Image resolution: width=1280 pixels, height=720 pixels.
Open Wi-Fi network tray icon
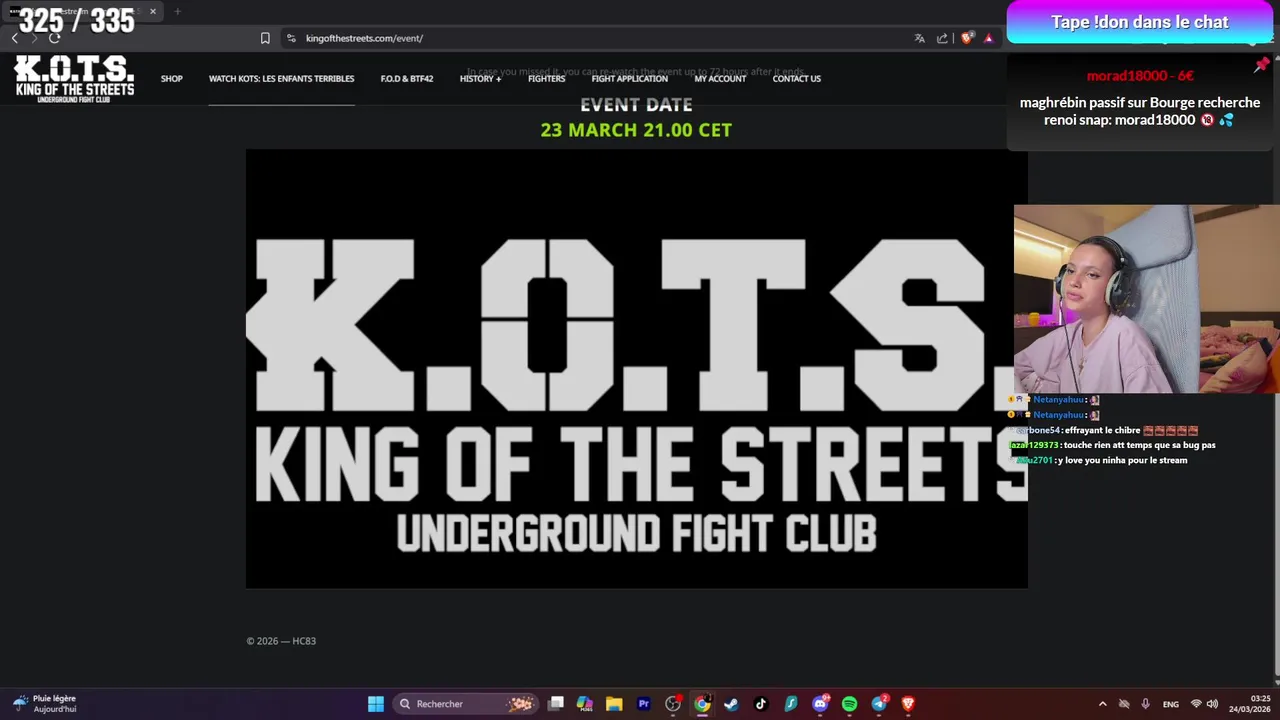coord(1196,704)
